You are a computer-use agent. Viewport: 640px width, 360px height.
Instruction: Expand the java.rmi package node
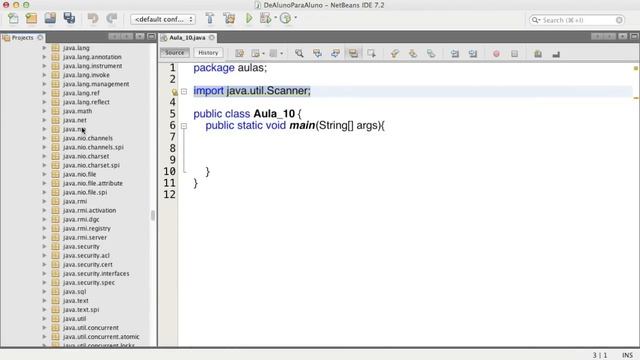tap(44, 201)
